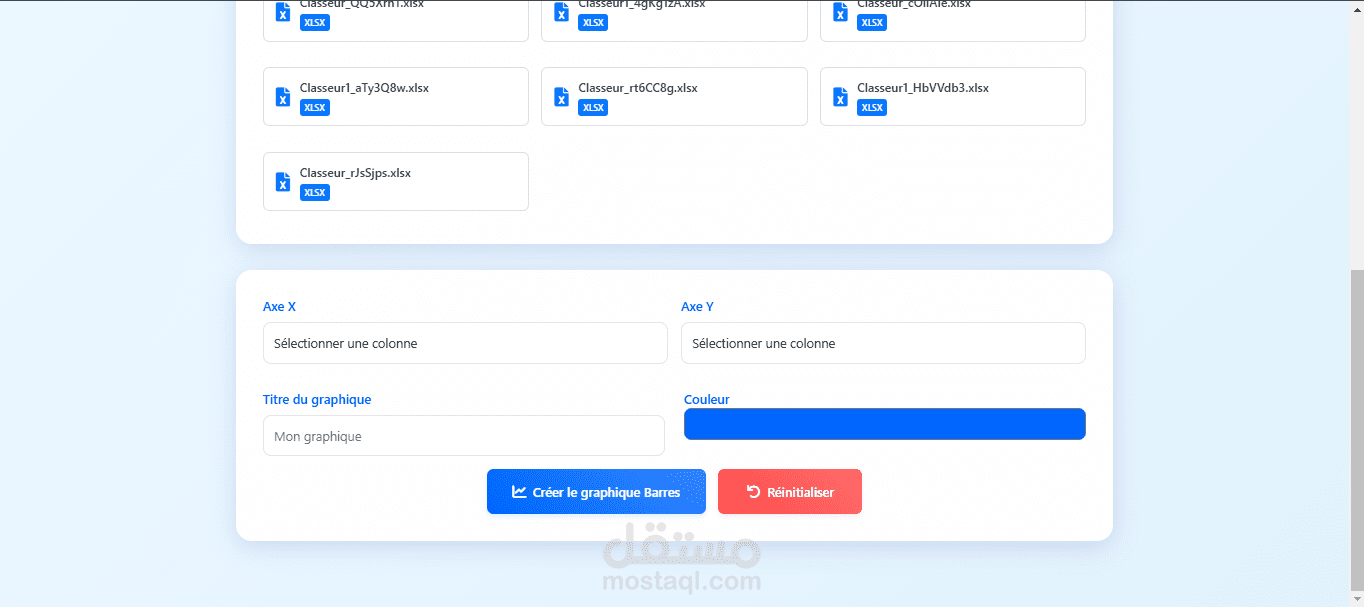Select the file name Classeur1_HbVVdb3.xlsx
Image resolution: width=1364 pixels, height=607 pixels.
click(x=923, y=88)
